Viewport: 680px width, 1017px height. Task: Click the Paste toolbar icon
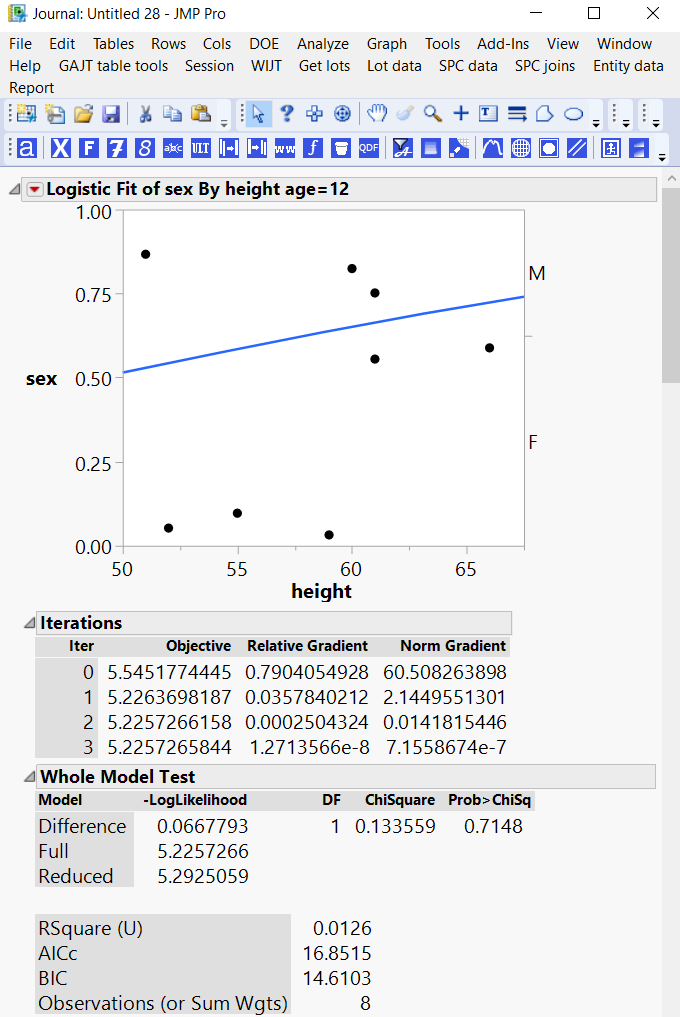click(x=200, y=113)
